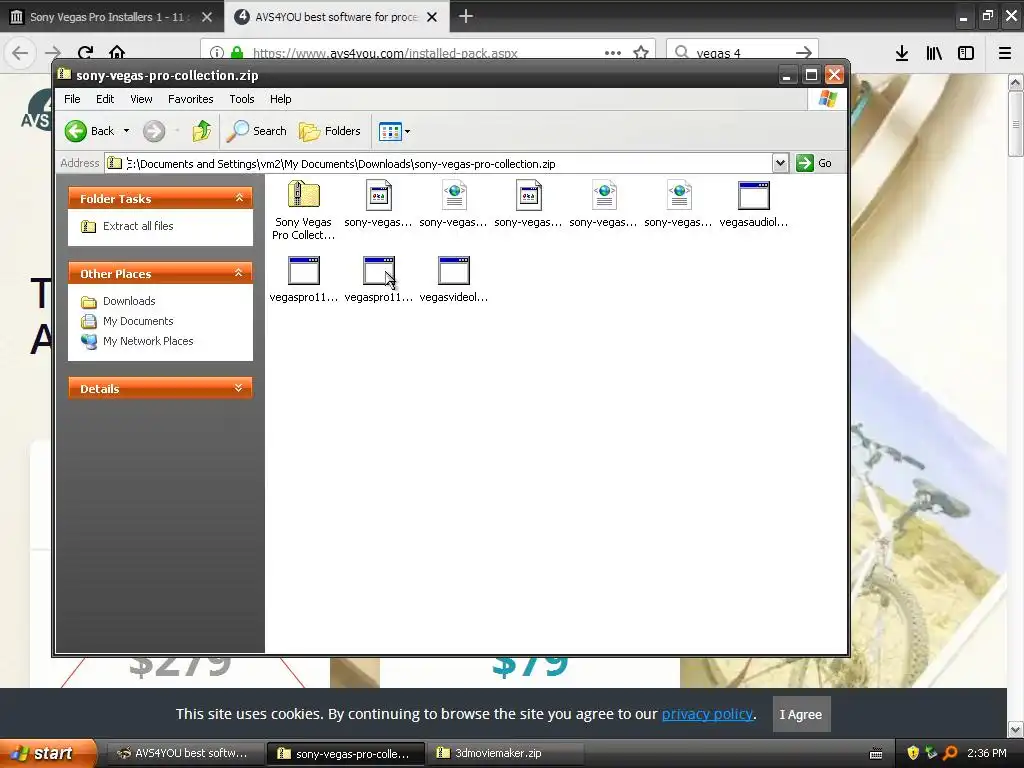Minimize the zip folder window
1024x768 pixels.
[x=787, y=75]
